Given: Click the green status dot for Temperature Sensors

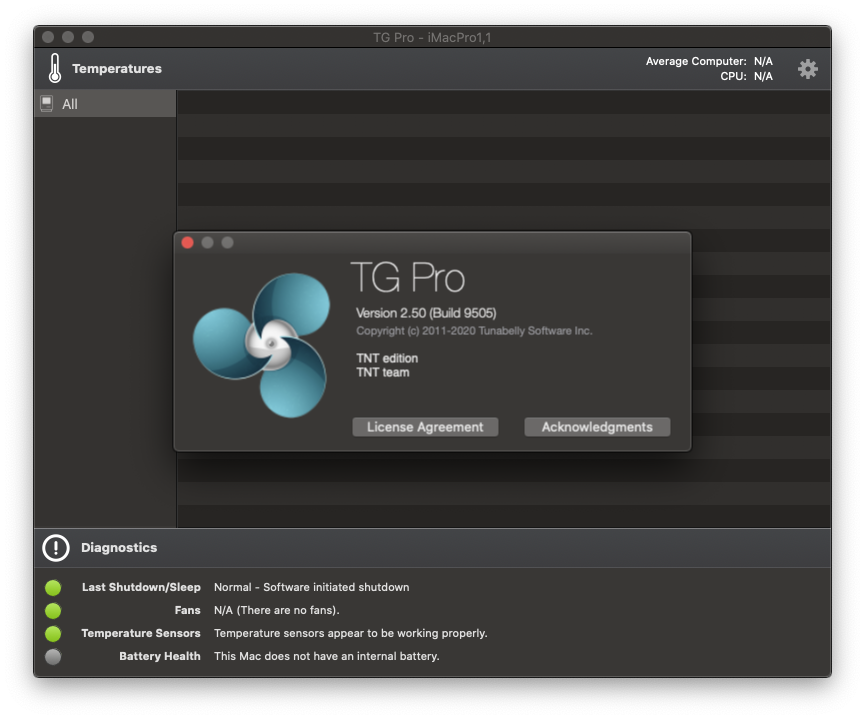Looking at the screenshot, I should 53,633.
